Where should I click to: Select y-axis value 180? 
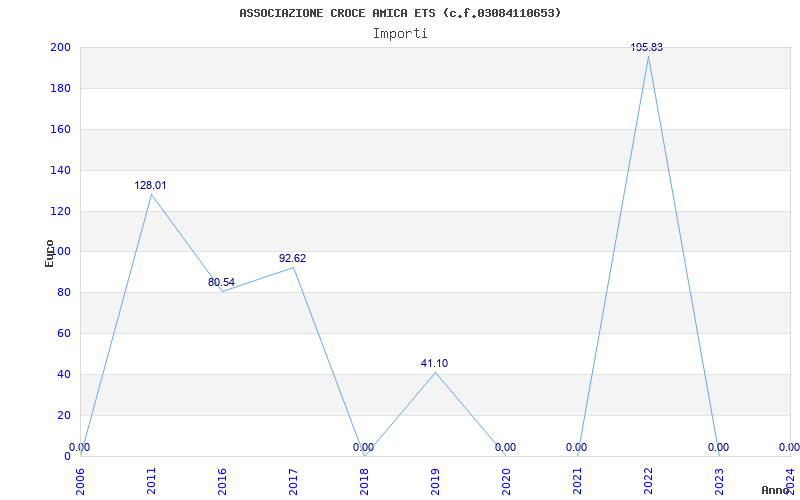point(60,88)
